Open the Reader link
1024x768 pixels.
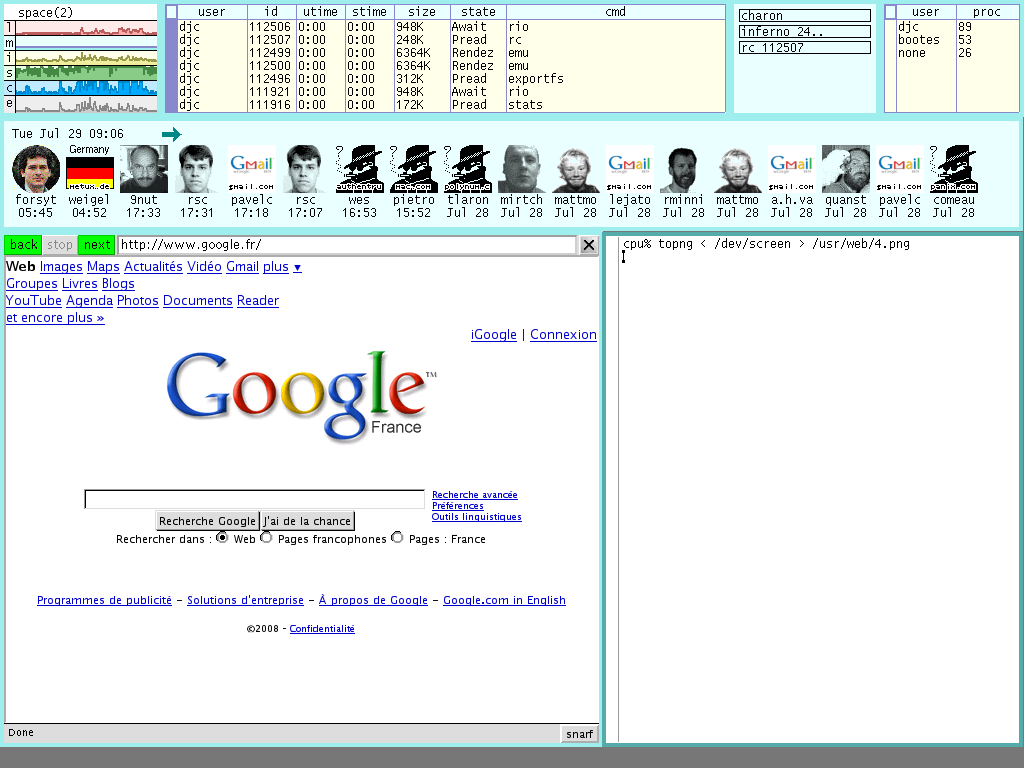258,301
